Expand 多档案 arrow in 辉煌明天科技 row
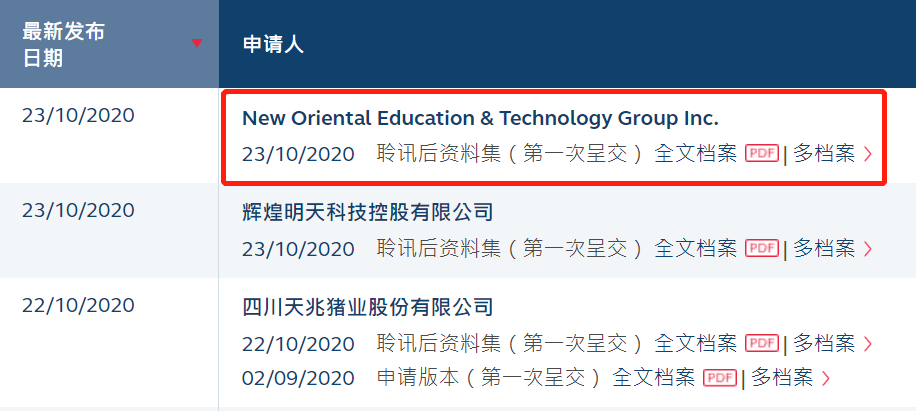Image resolution: width=916 pixels, height=411 pixels. click(868, 249)
